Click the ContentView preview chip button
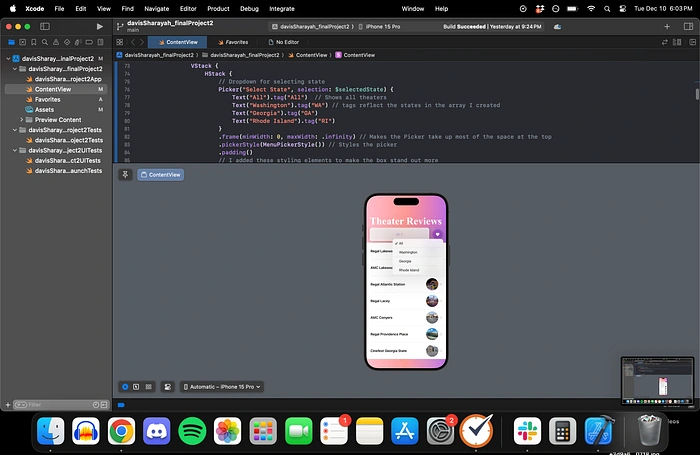The image size is (700, 455). click(160, 174)
